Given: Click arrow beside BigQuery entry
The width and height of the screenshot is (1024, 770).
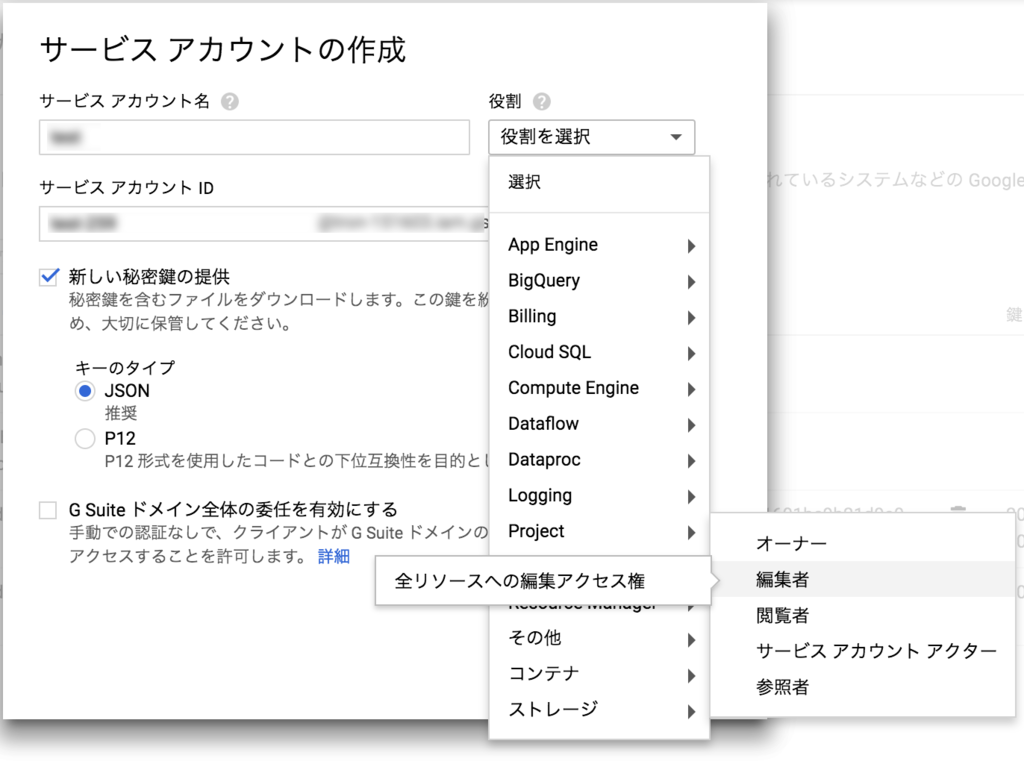Looking at the screenshot, I should [691, 282].
